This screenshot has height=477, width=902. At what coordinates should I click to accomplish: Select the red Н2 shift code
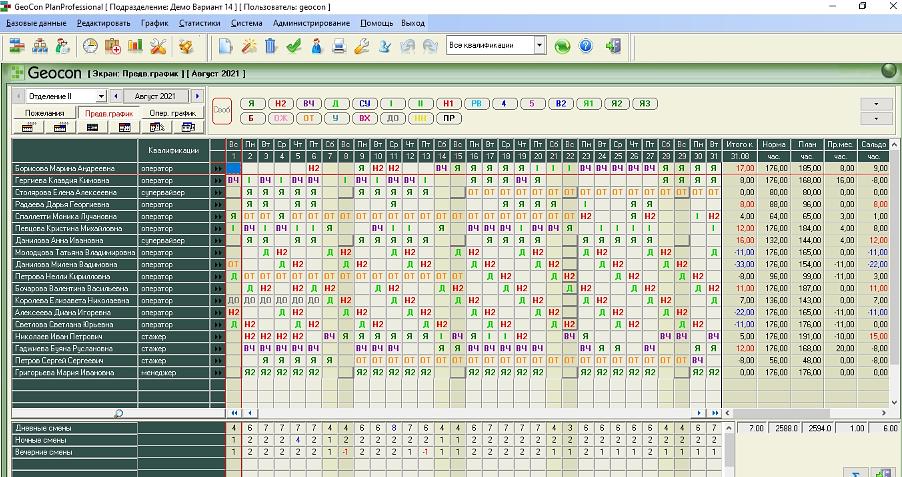[x=280, y=103]
